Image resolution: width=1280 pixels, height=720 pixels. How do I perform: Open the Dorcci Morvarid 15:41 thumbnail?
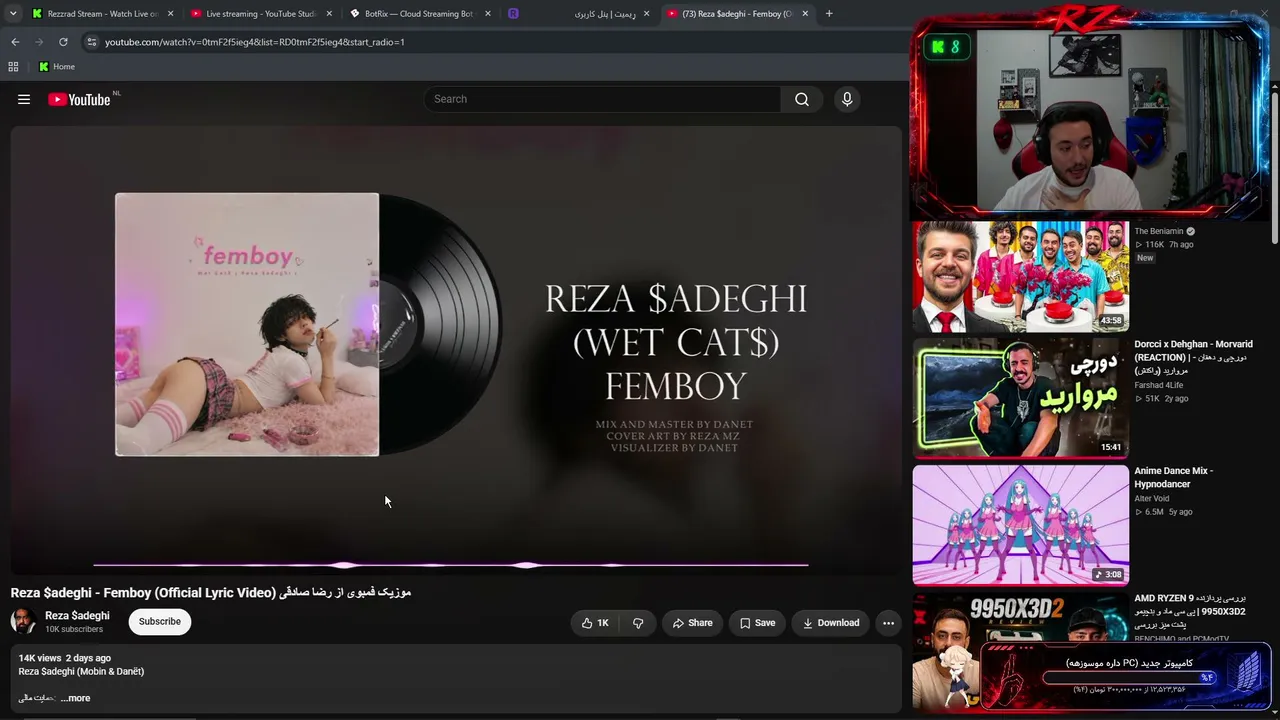(1020, 398)
